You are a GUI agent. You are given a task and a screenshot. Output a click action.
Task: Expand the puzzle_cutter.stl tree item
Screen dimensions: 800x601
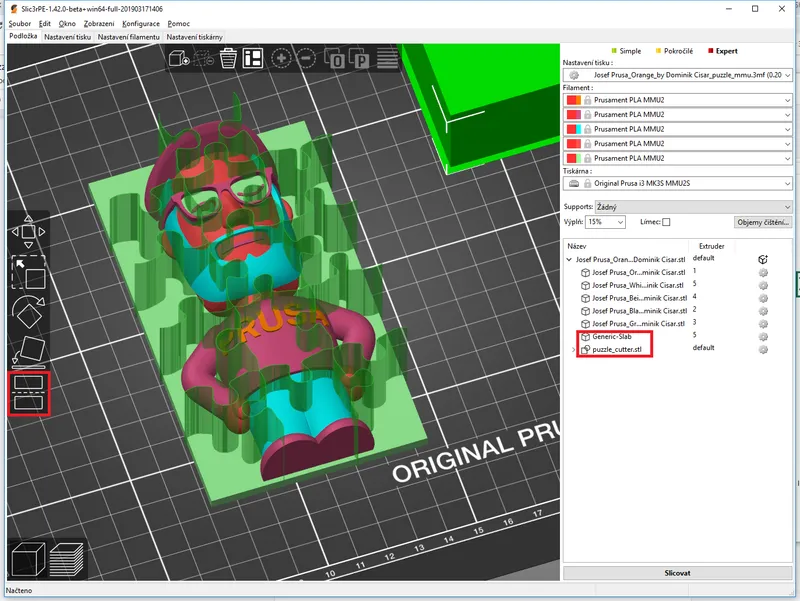point(573,349)
